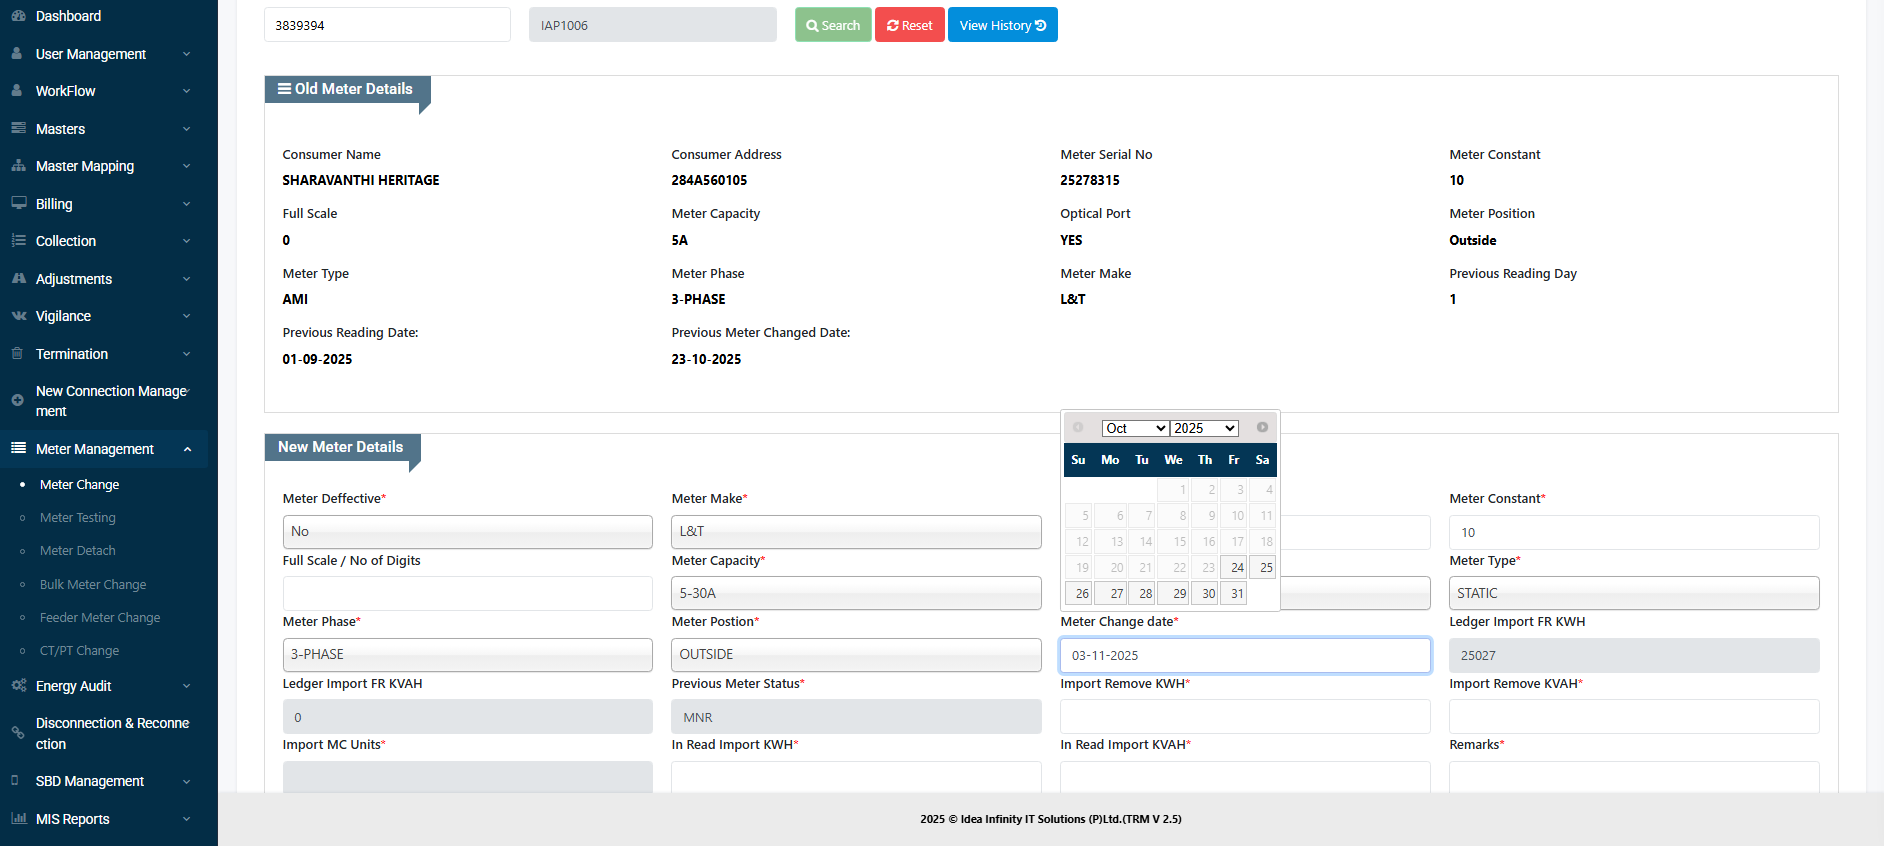Click the Meter Change date field
Screen dimensions: 1884x846
click(1244, 656)
